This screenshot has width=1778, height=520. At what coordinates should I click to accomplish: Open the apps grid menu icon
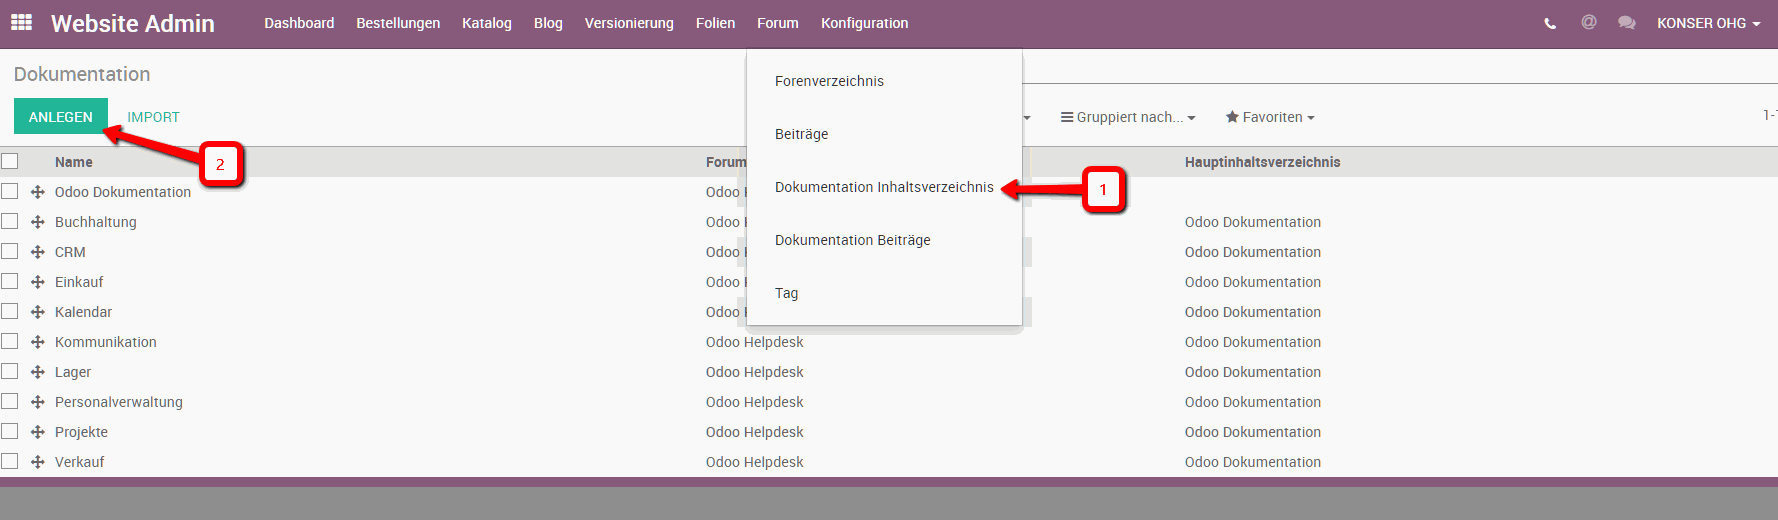21,22
